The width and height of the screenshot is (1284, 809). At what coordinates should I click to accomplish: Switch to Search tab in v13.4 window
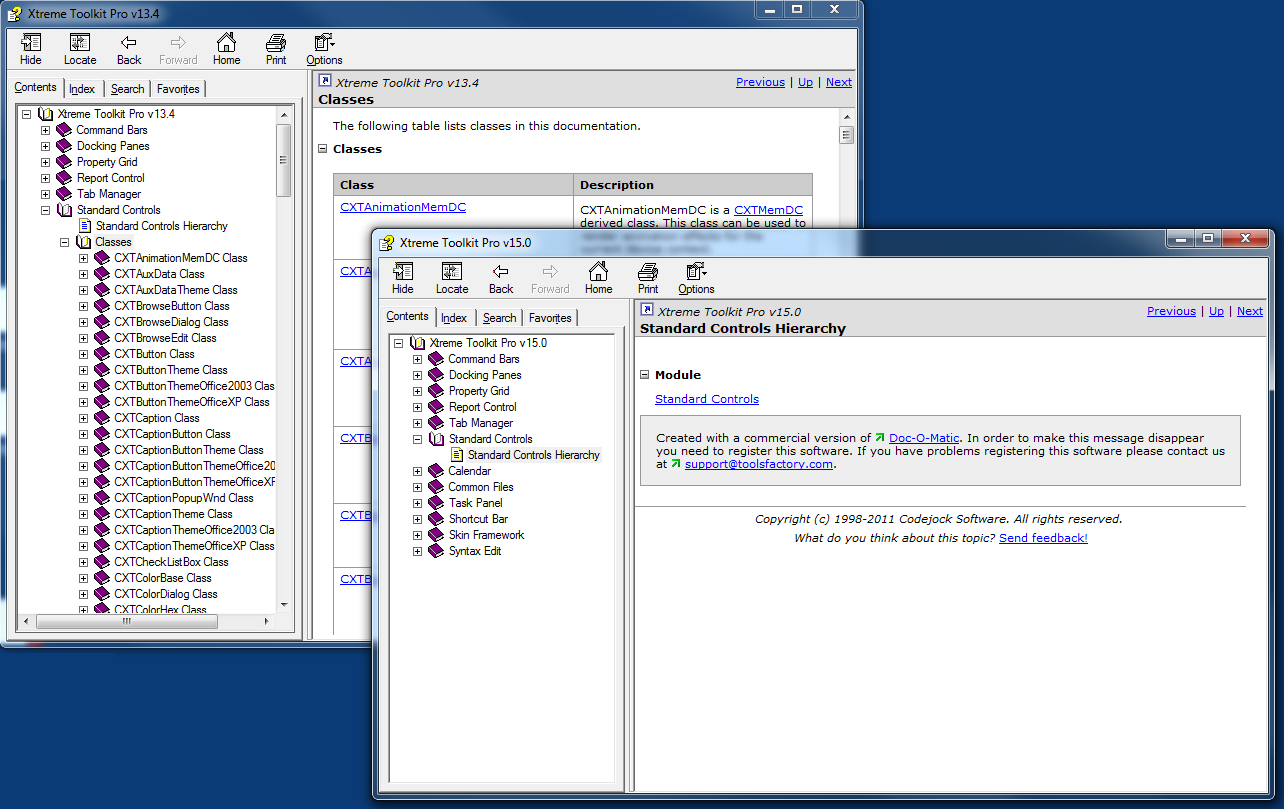click(127, 89)
